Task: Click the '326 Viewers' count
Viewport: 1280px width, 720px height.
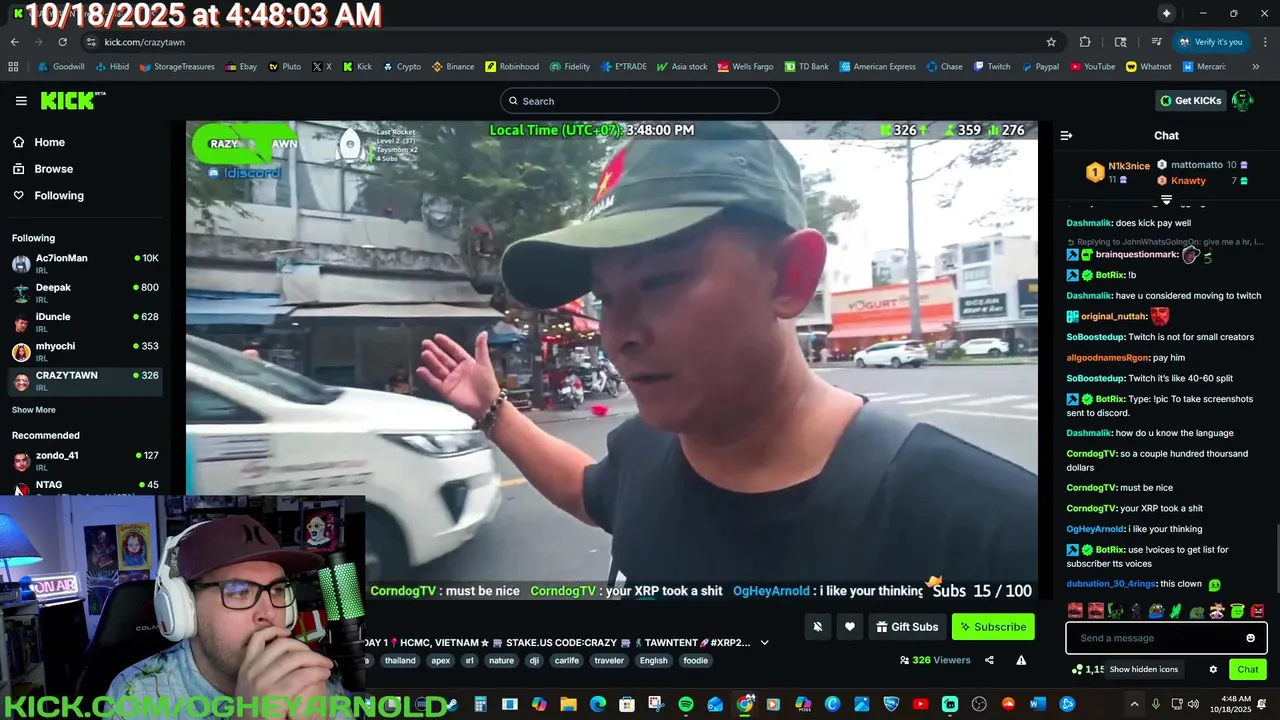Action: click(x=935, y=660)
